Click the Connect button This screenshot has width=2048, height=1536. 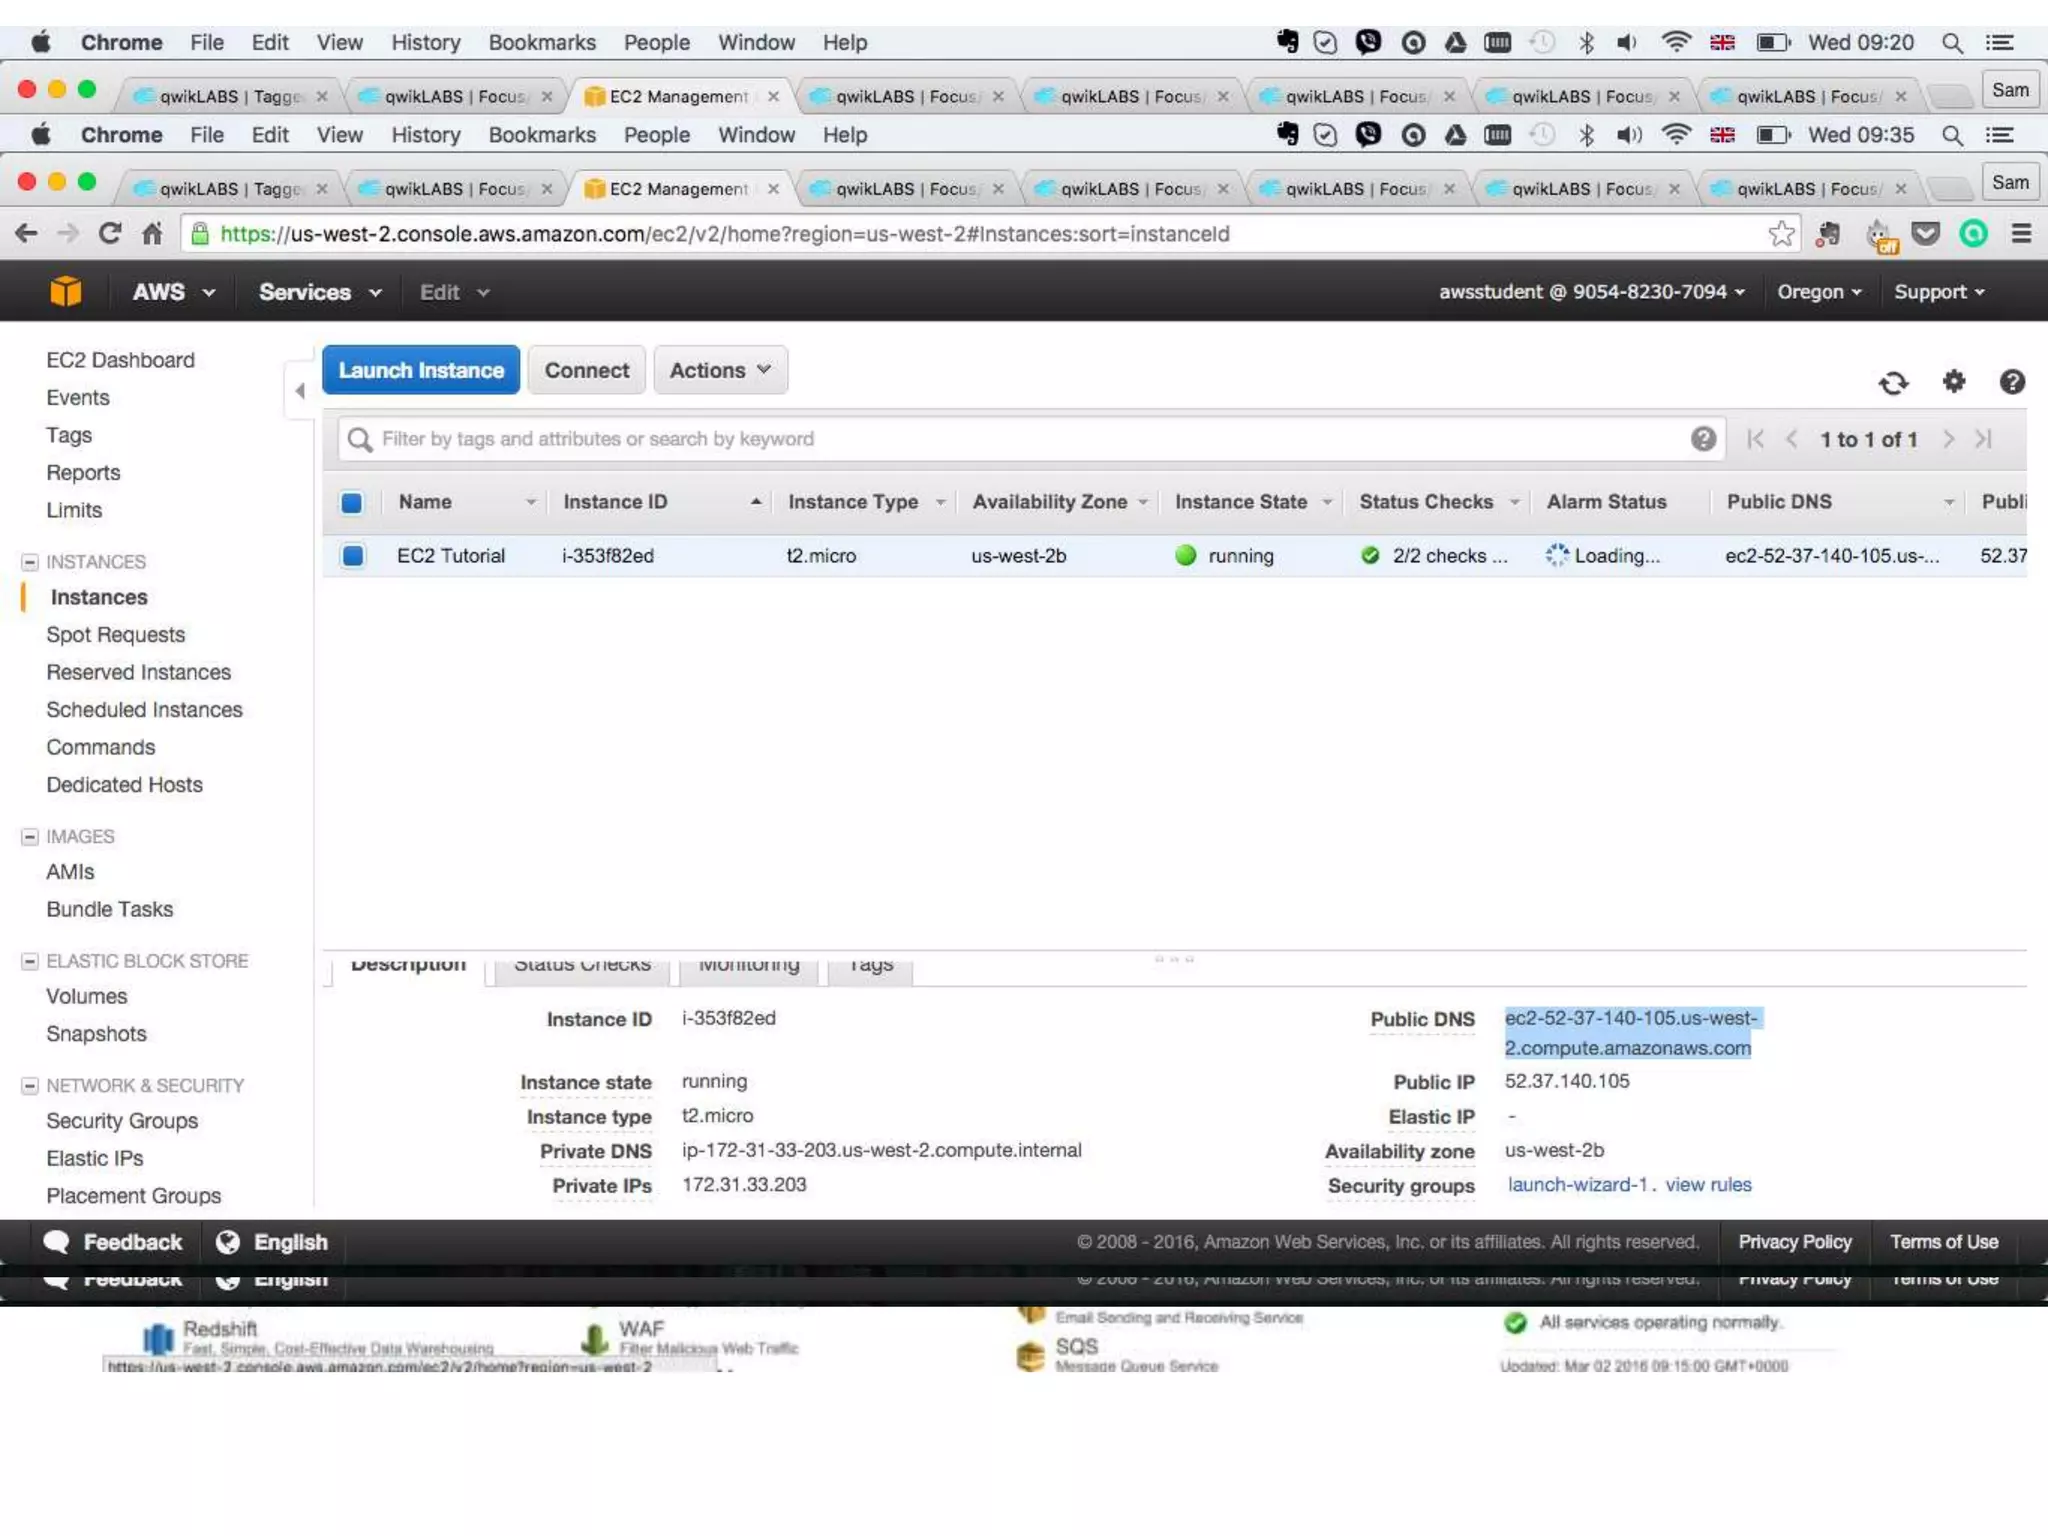[587, 370]
